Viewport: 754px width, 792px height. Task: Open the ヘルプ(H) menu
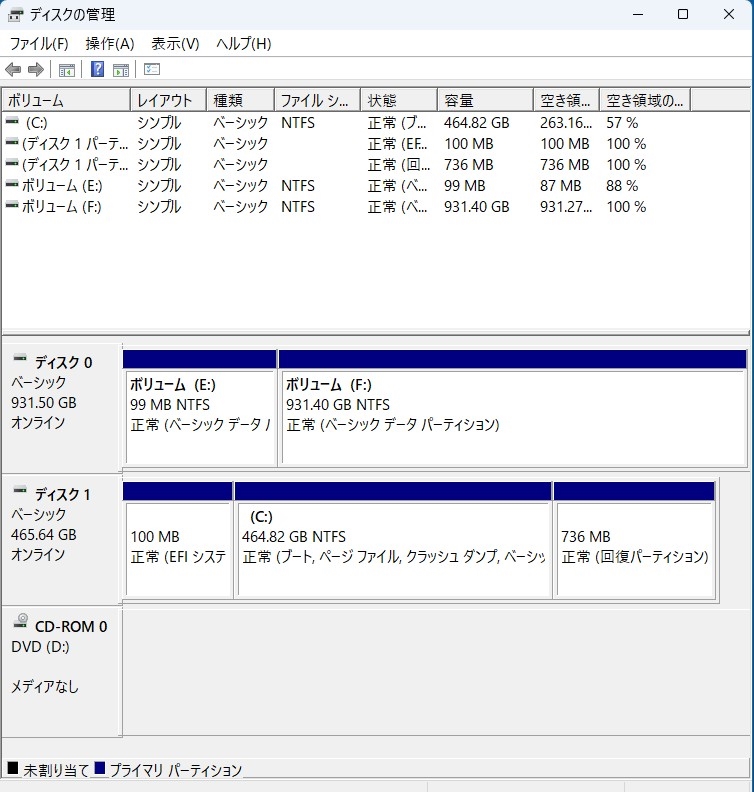point(243,44)
